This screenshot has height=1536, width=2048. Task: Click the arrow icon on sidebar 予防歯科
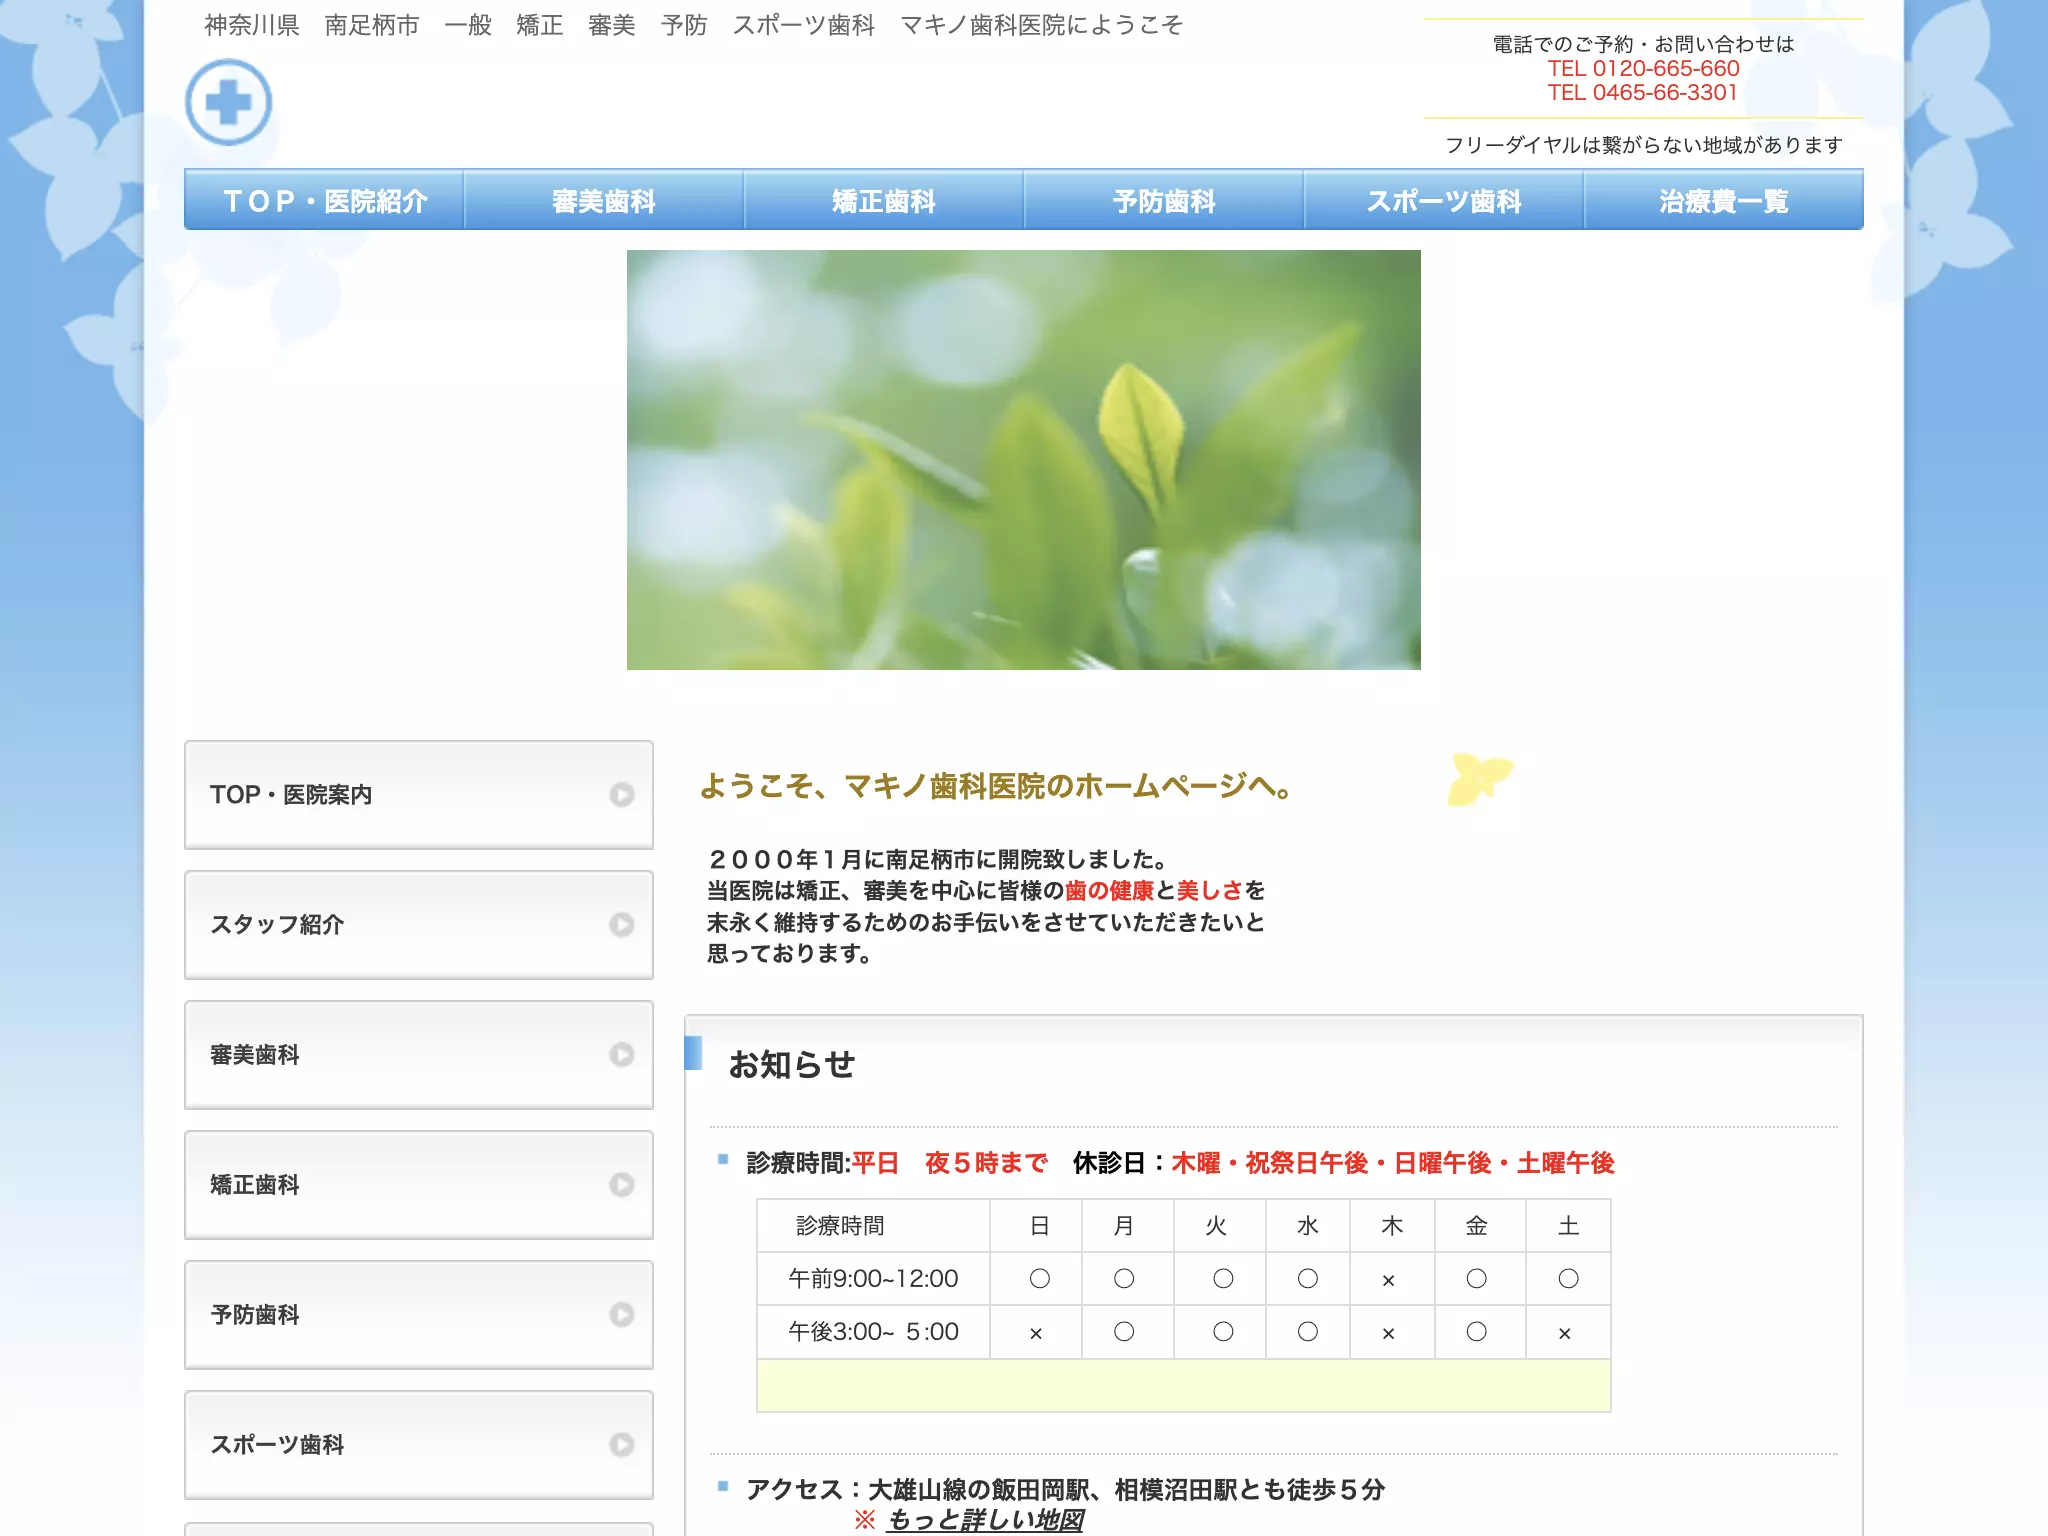(622, 1315)
